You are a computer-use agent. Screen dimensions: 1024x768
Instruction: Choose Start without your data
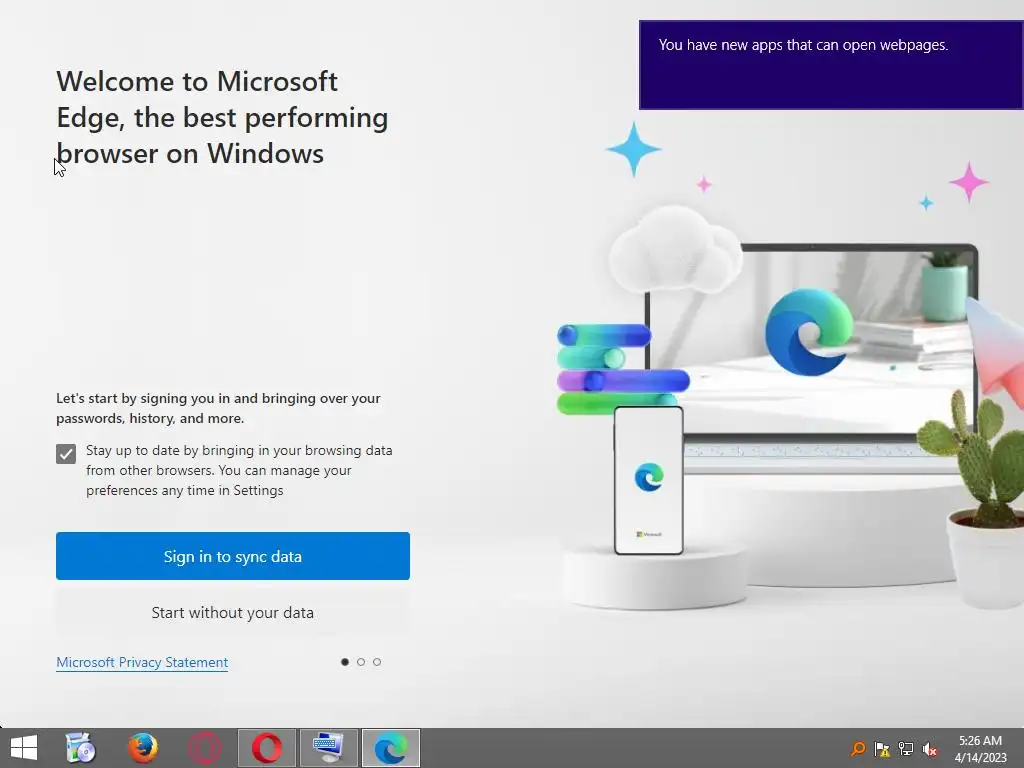(232, 613)
